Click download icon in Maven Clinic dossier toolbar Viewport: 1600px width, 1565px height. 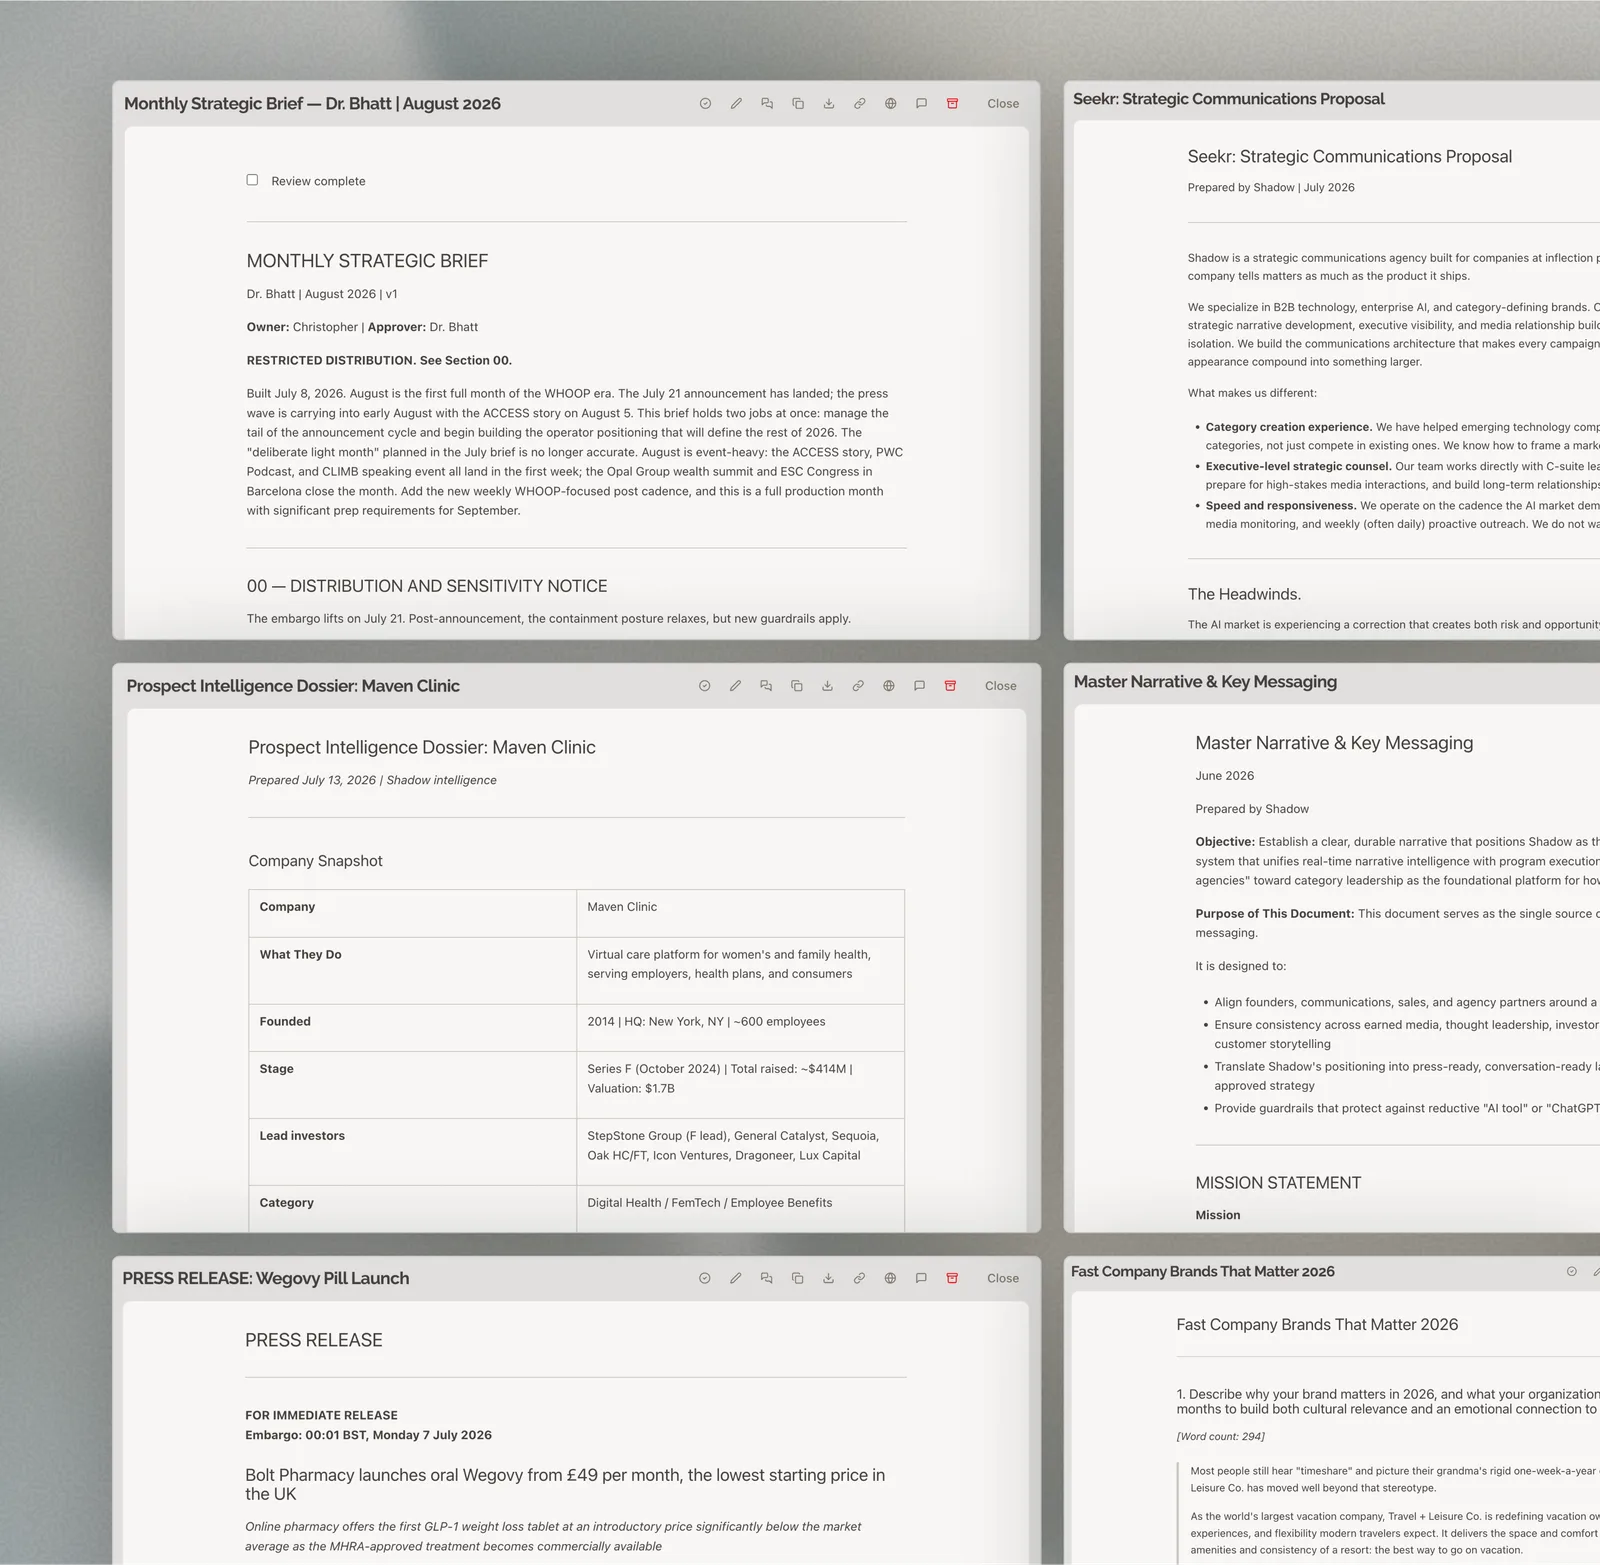click(x=827, y=686)
